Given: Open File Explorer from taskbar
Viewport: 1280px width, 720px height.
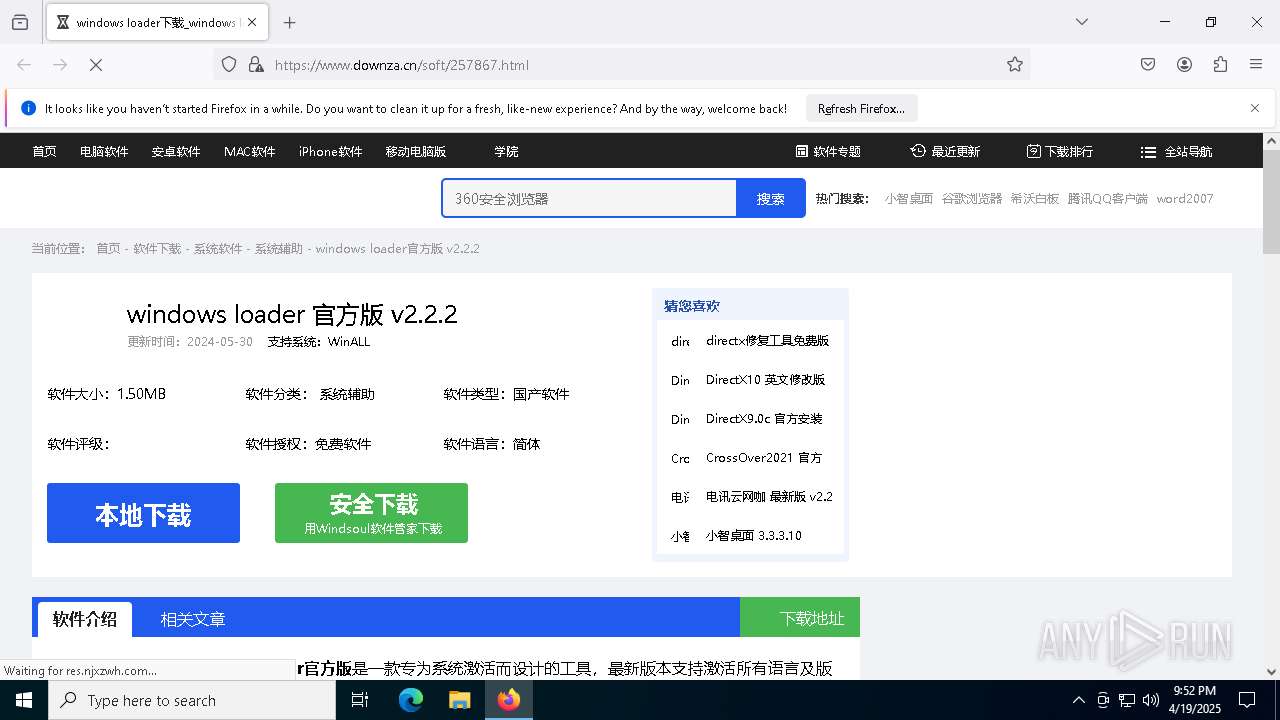Looking at the screenshot, I should [x=459, y=700].
